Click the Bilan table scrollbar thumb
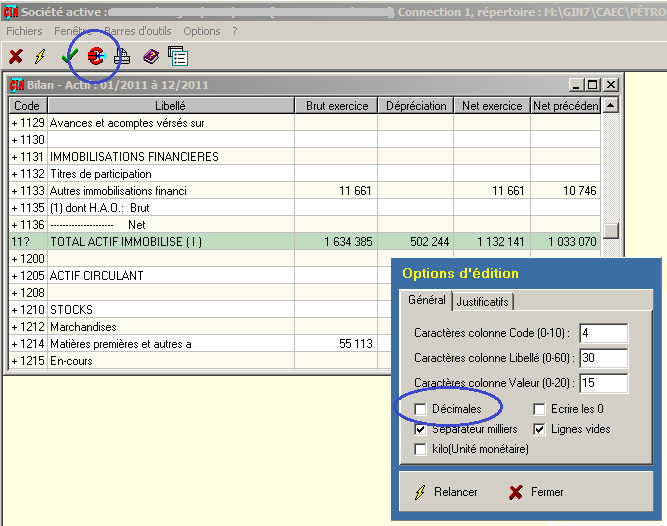The image size is (667, 526). click(x=611, y=231)
